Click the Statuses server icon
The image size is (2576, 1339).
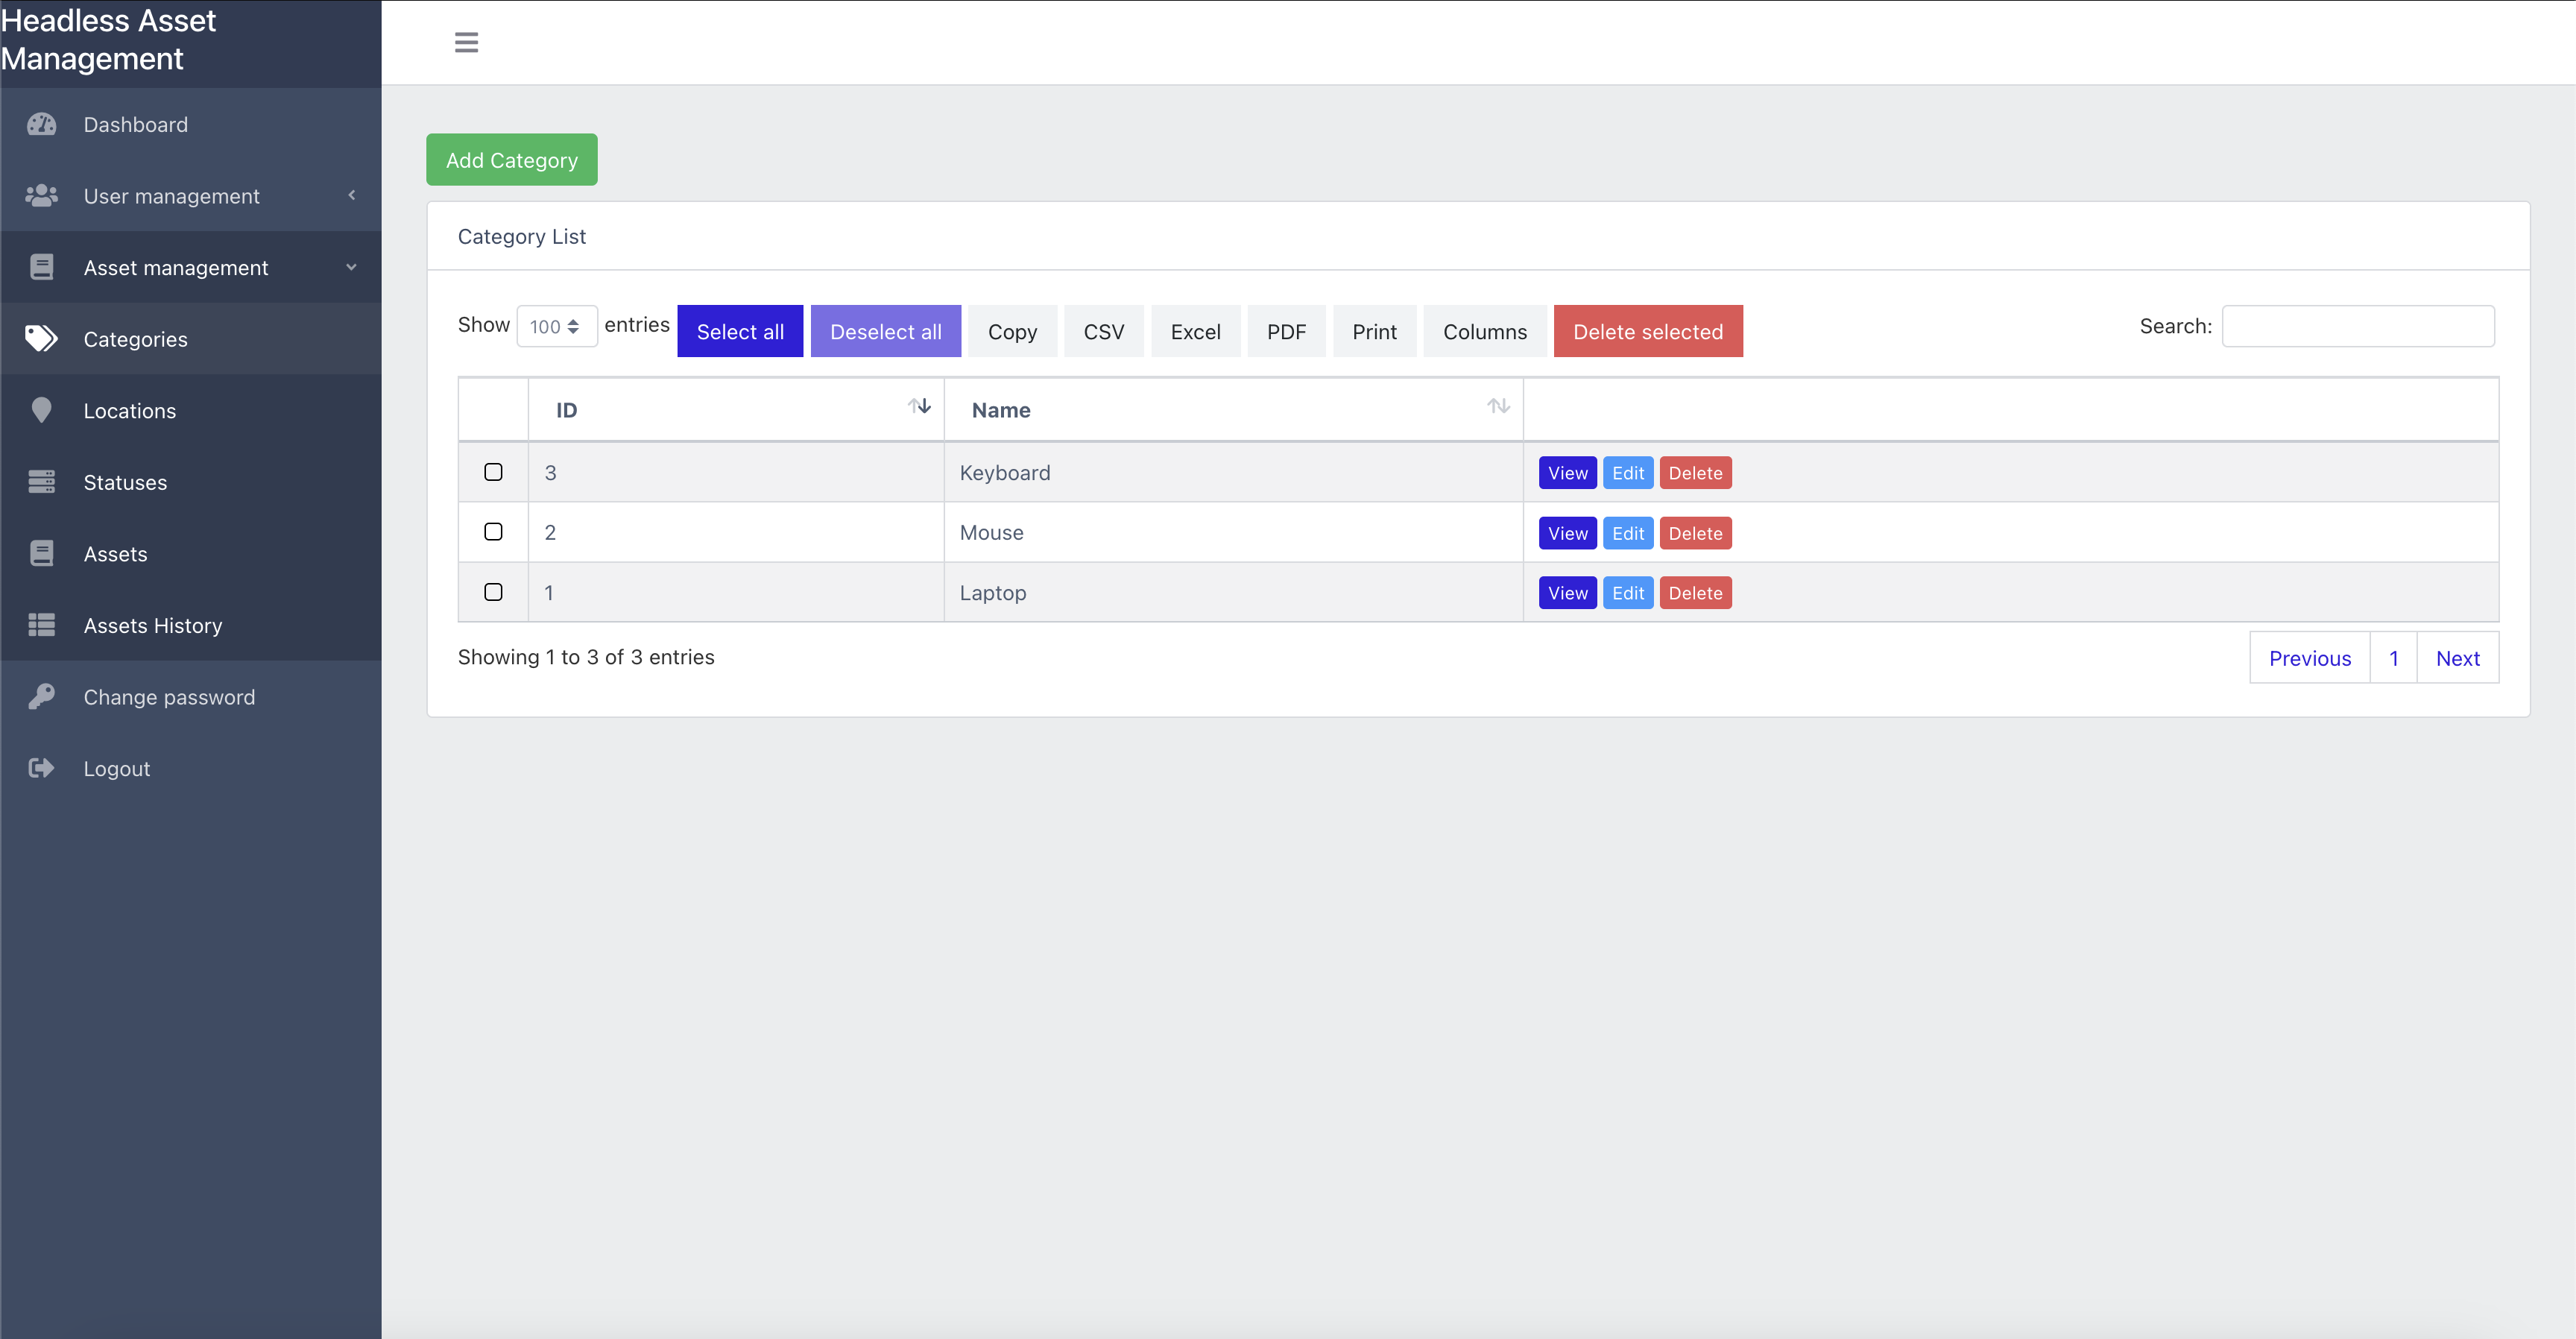point(41,482)
